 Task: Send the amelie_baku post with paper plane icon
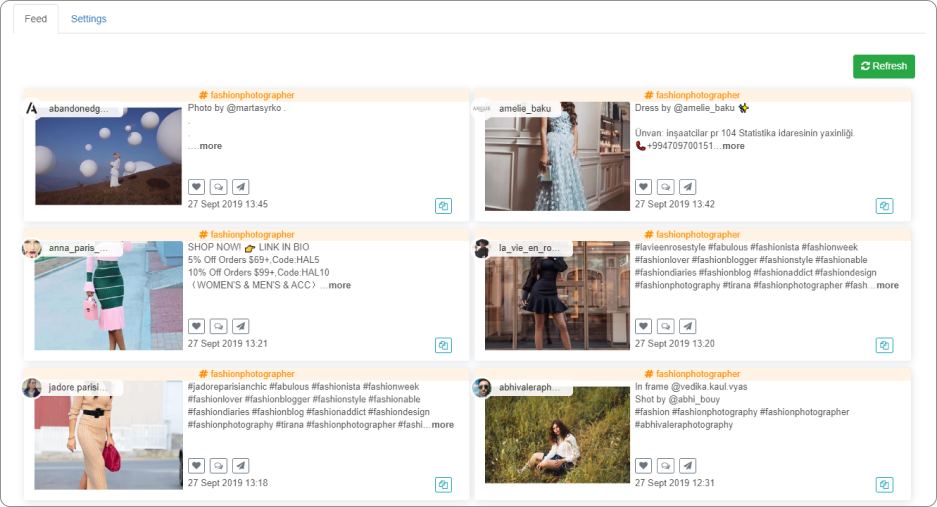[687, 187]
